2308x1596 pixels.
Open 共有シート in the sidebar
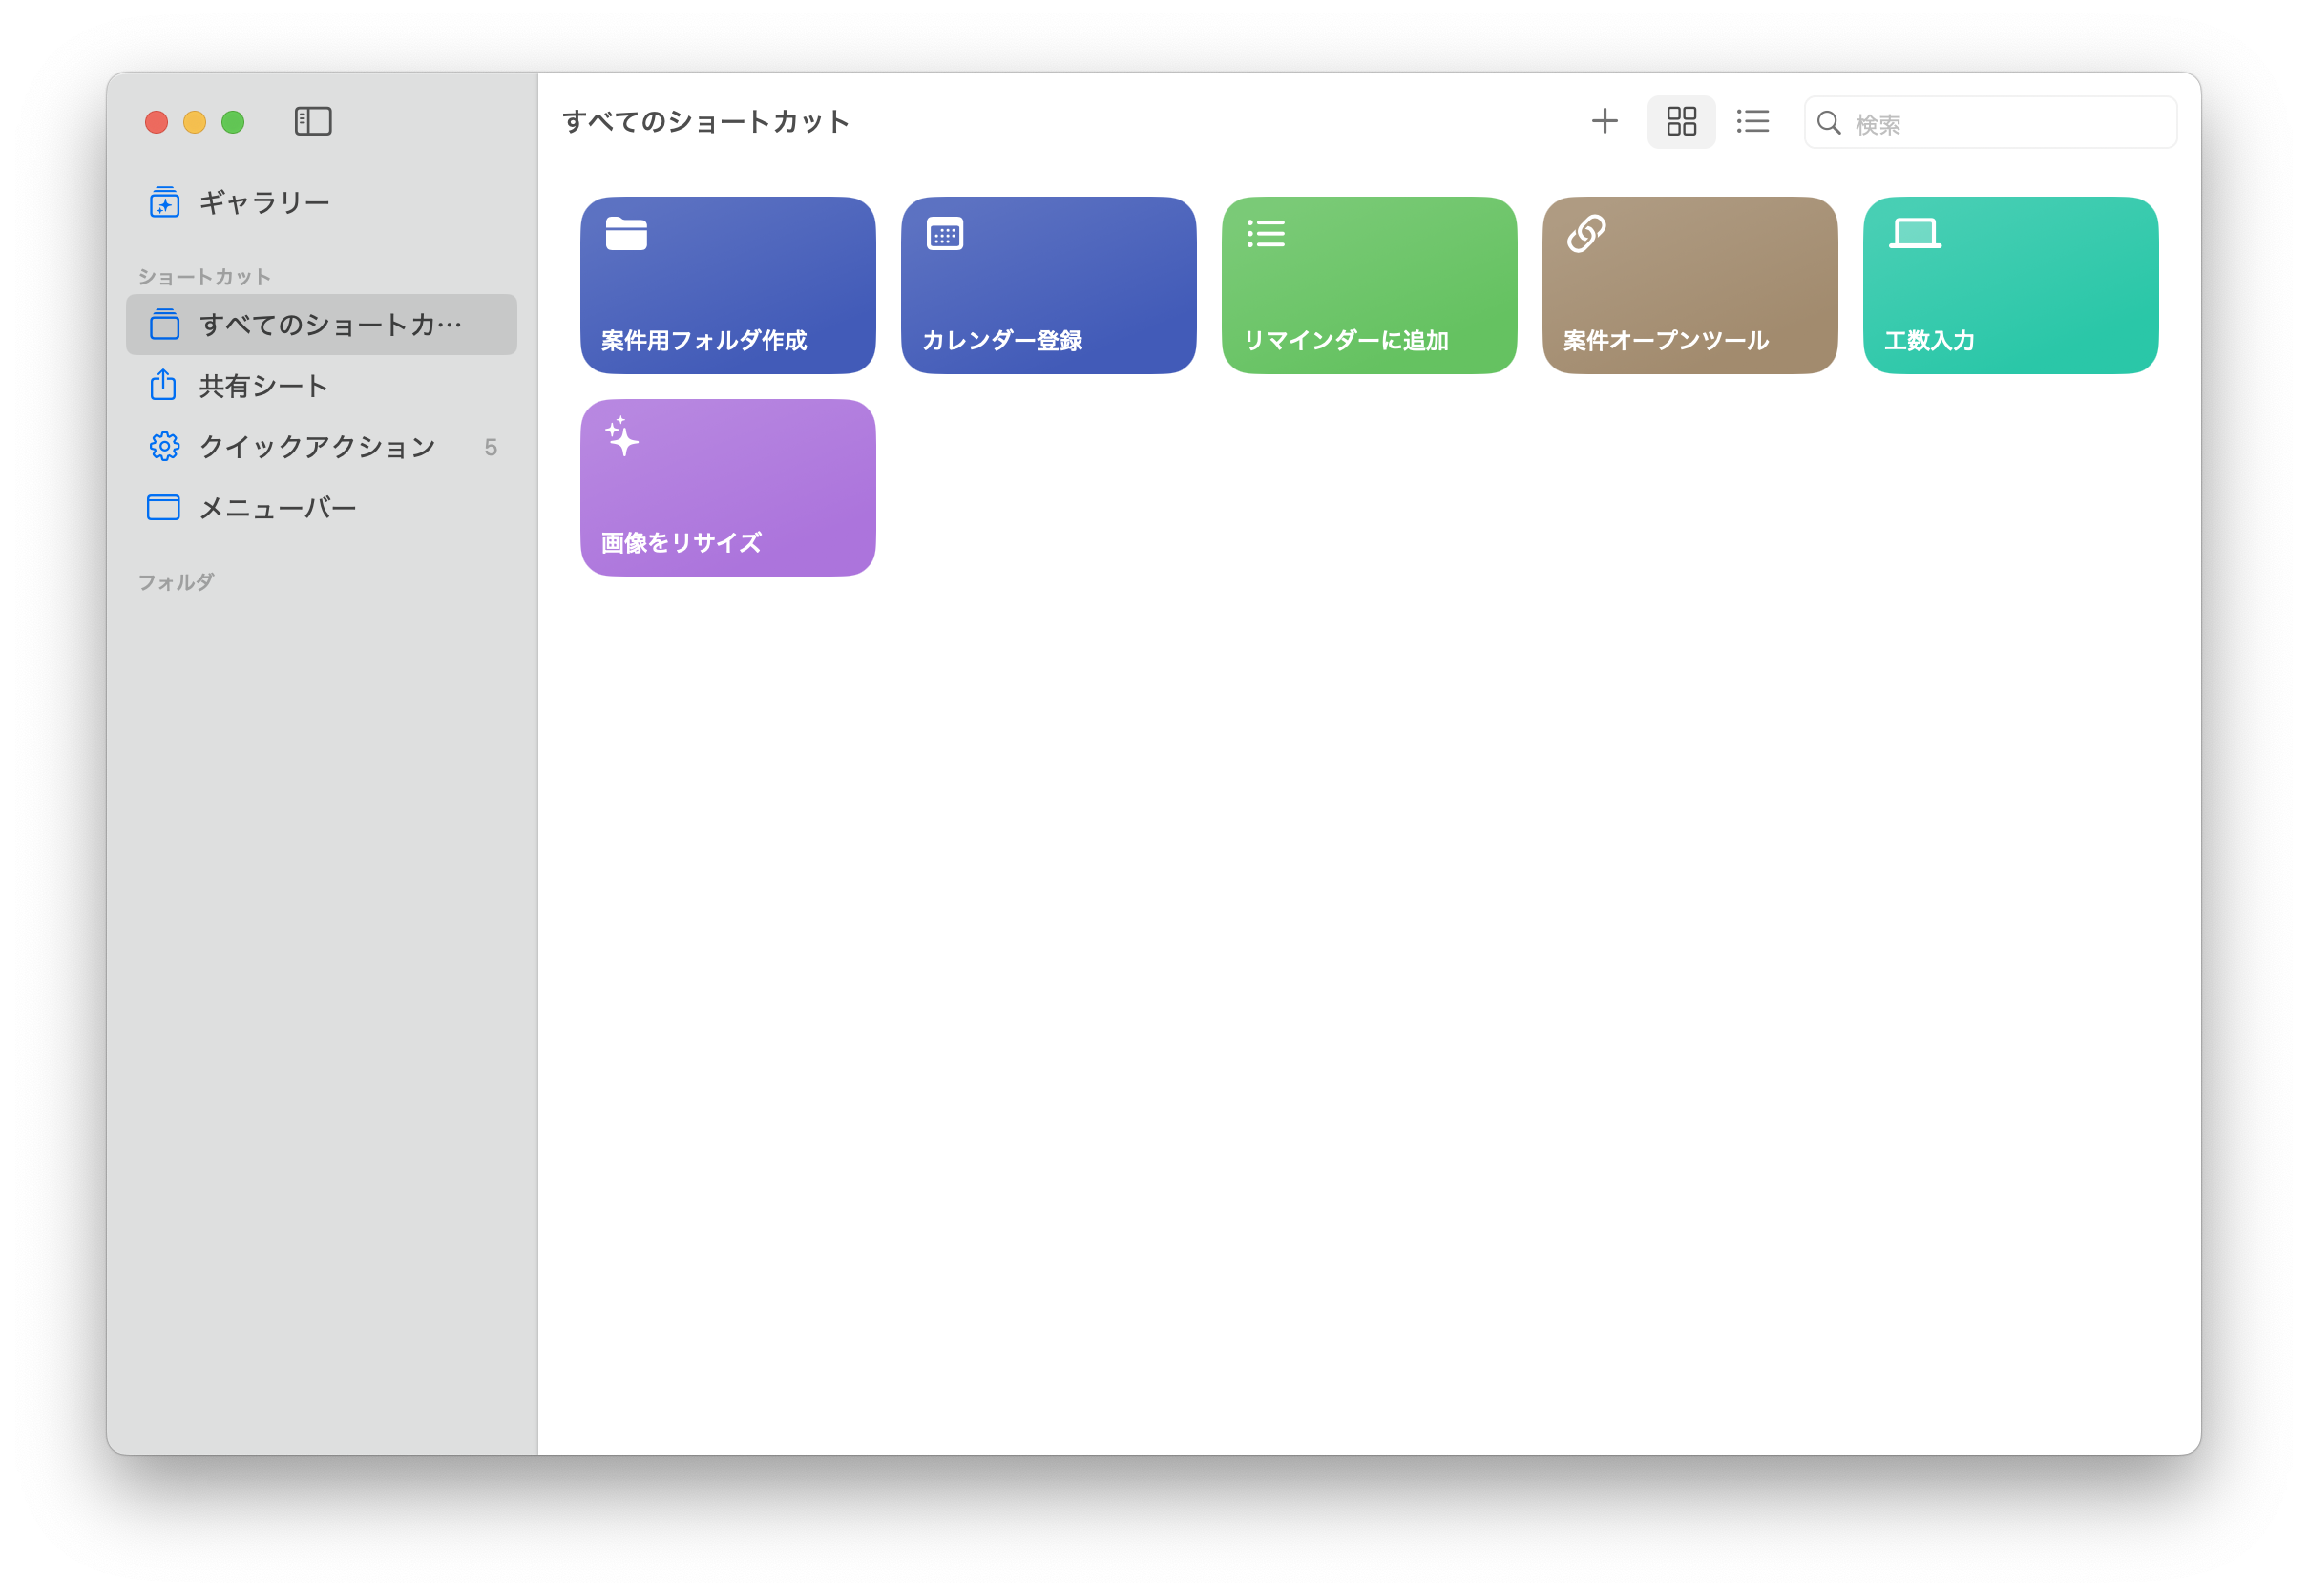tap(320, 385)
